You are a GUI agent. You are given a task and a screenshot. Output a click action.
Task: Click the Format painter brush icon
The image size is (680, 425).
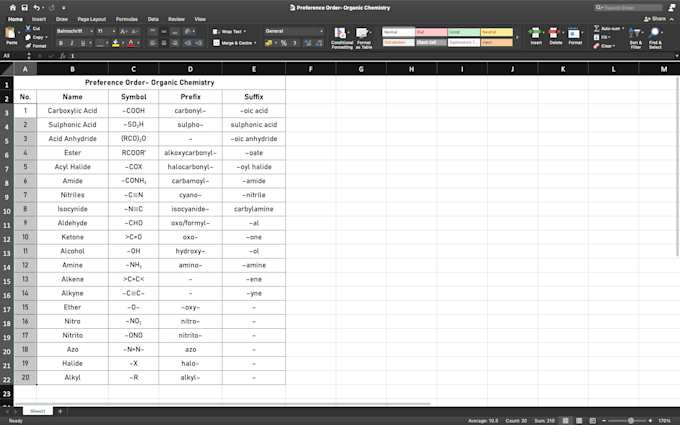tap(28, 46)
